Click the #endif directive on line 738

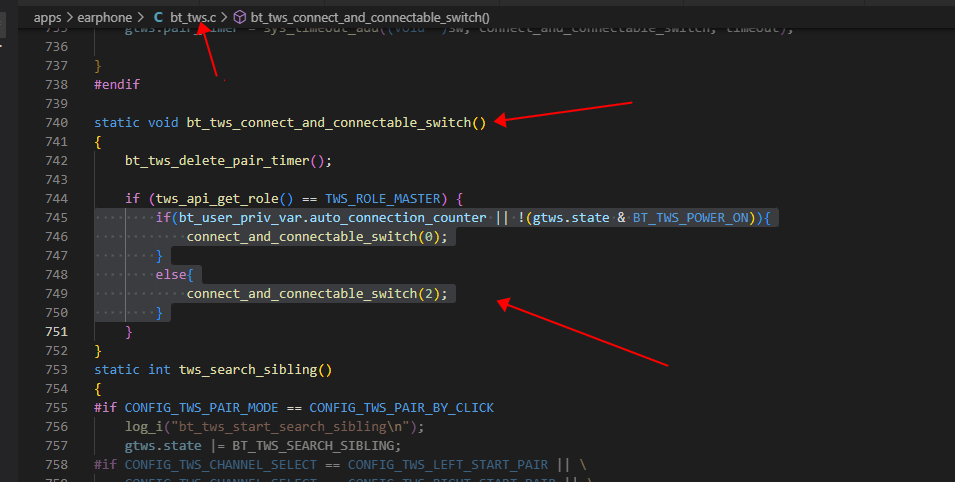pos(117,84)
